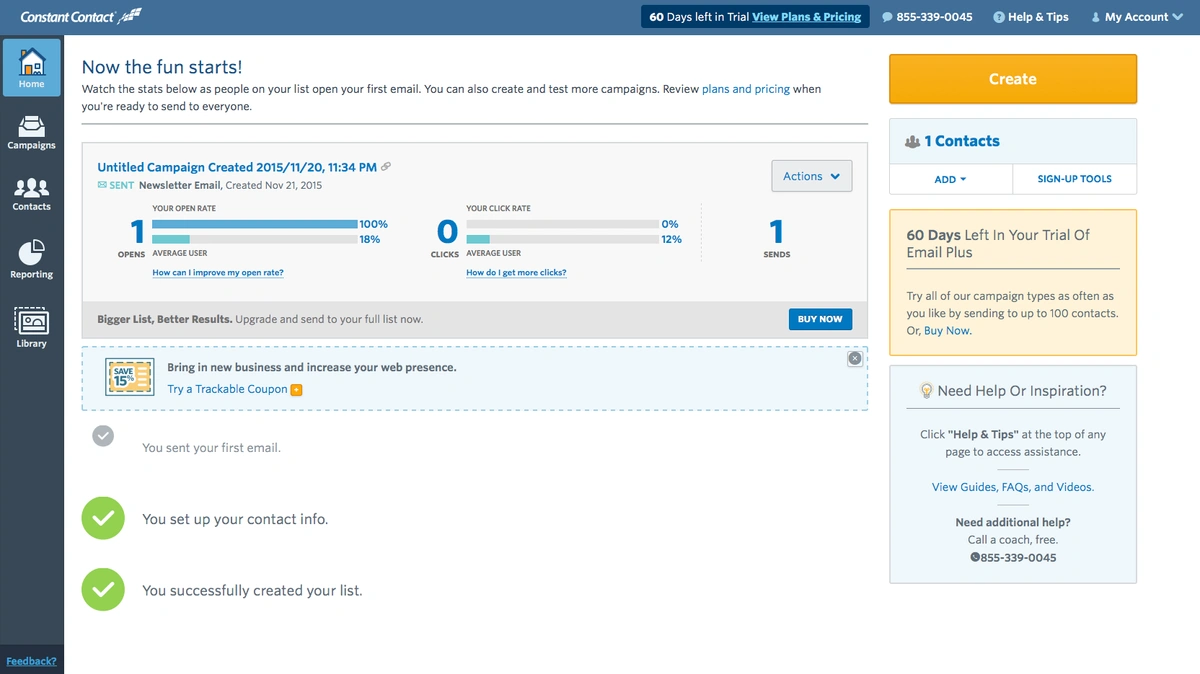Open the Untitled Campaign title link
The height and width of the screenshot is (674, 1200).
[237, 167]
